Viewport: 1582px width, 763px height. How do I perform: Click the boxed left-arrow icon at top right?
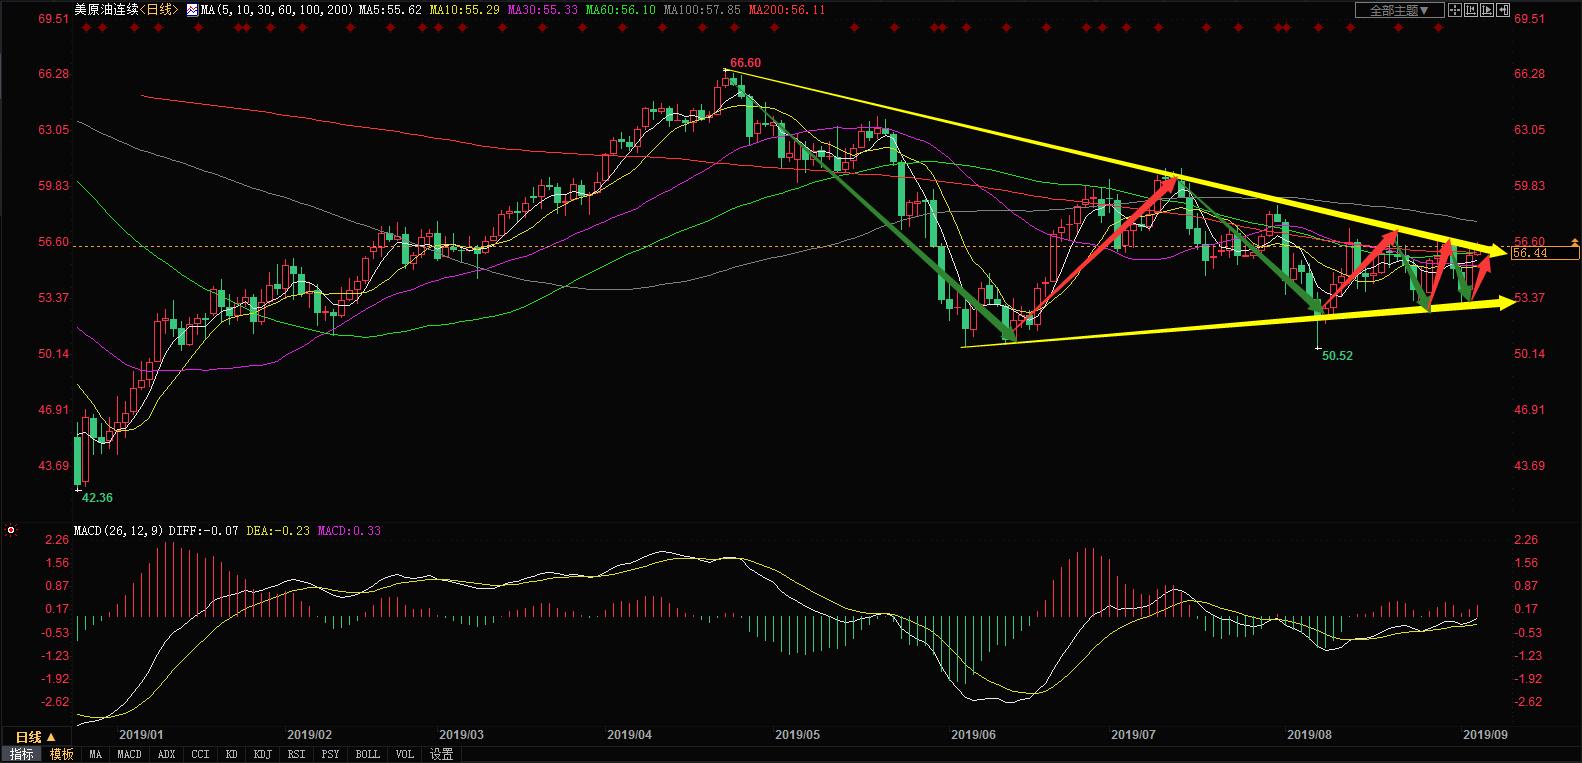click(x=1503, y=10)
